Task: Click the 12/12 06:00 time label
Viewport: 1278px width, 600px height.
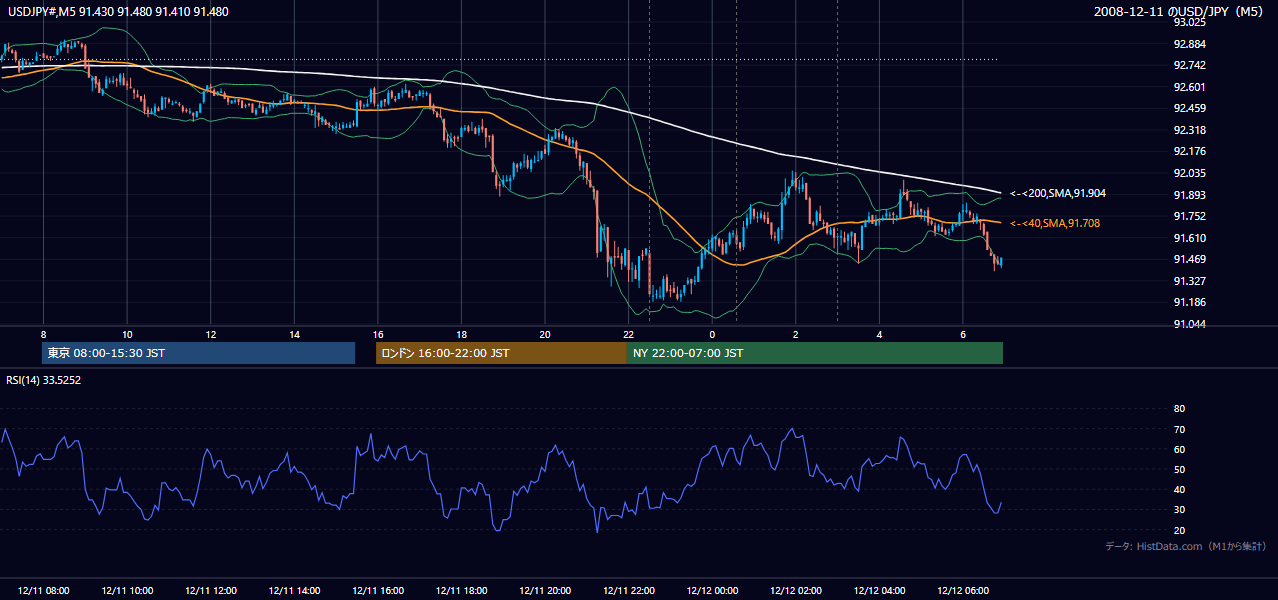Action: 963,590
